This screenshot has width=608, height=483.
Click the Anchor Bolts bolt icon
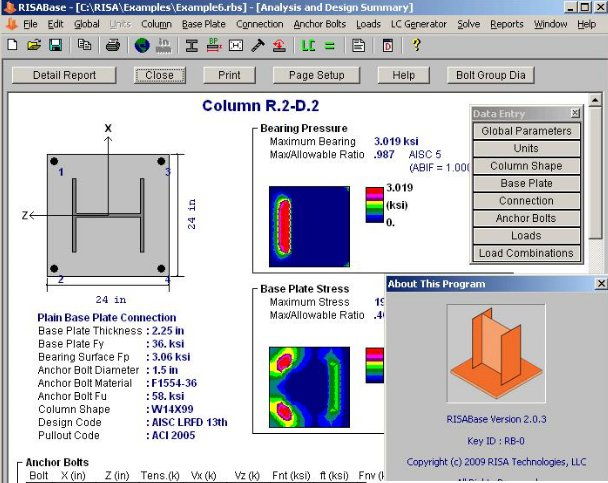tap(257, 46)
